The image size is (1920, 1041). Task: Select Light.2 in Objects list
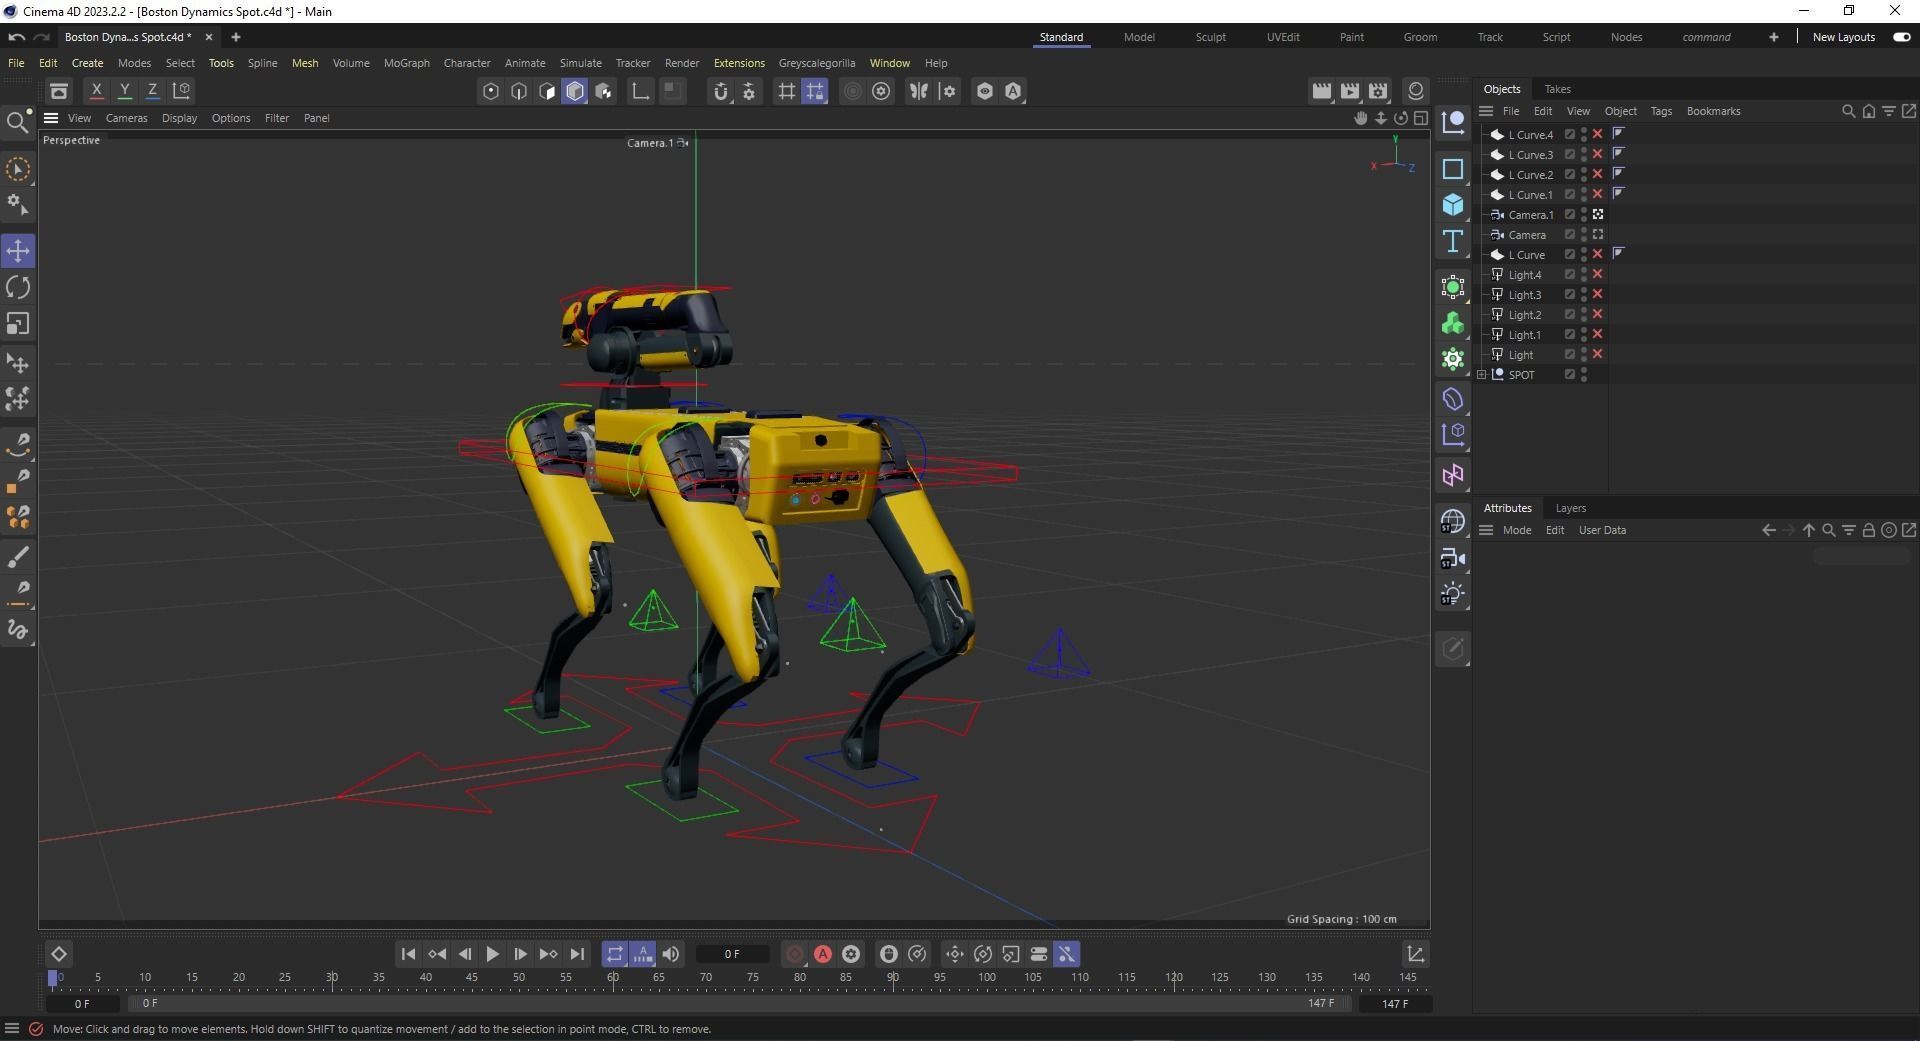[1524, 314]
